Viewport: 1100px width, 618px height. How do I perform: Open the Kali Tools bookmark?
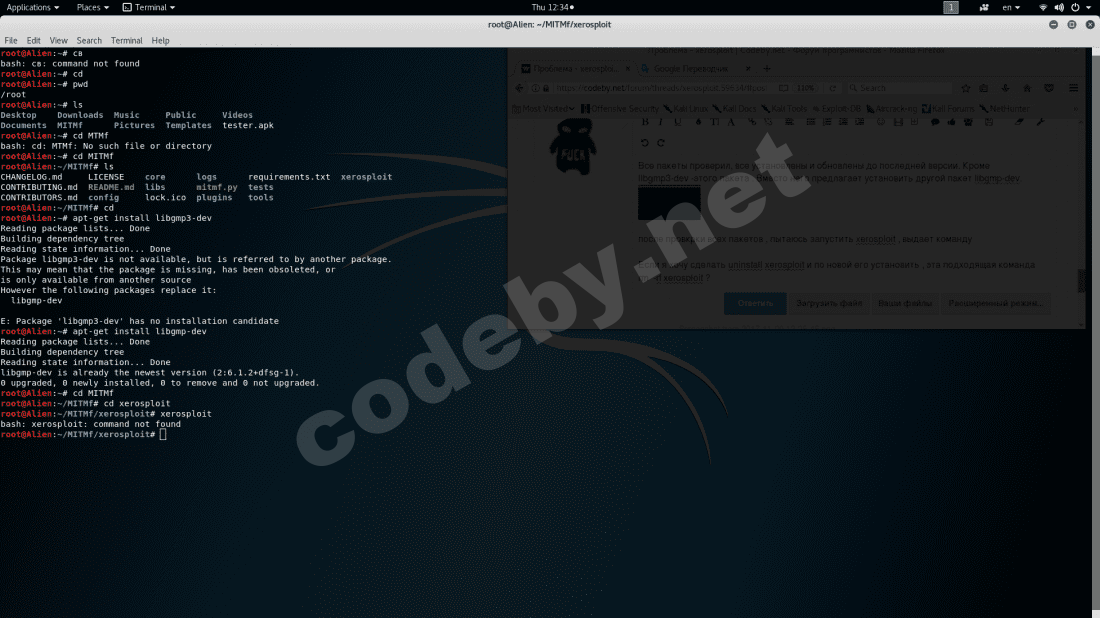tap(784, 109)
